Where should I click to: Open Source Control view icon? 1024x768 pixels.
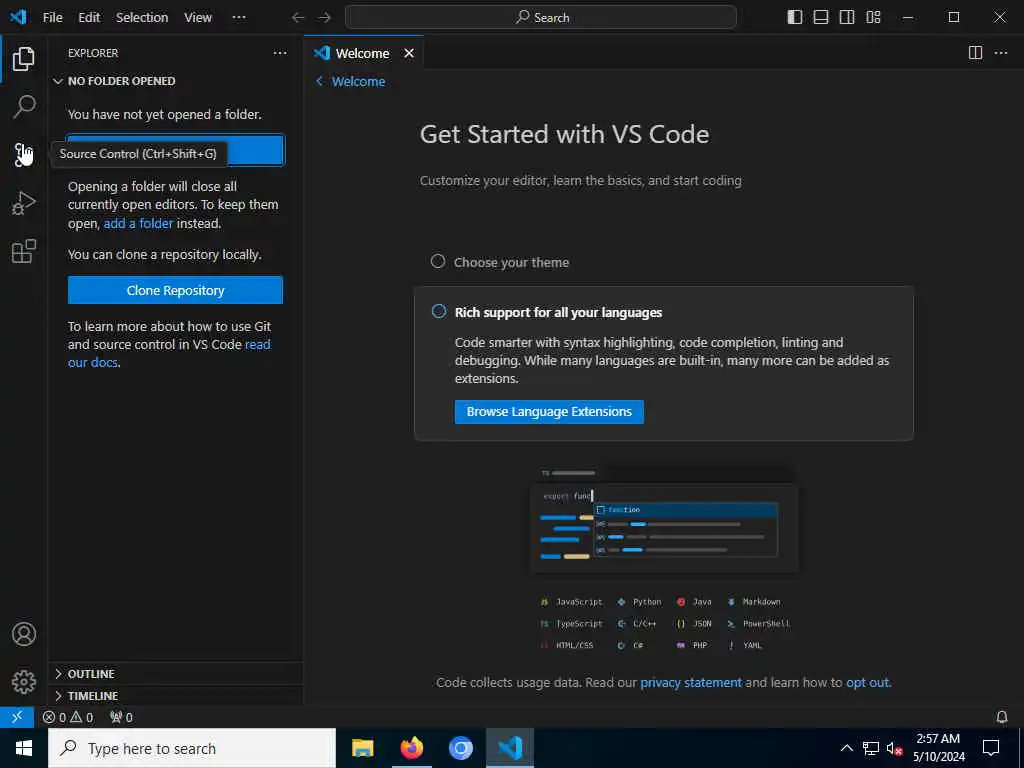click(x=24, y=155)
